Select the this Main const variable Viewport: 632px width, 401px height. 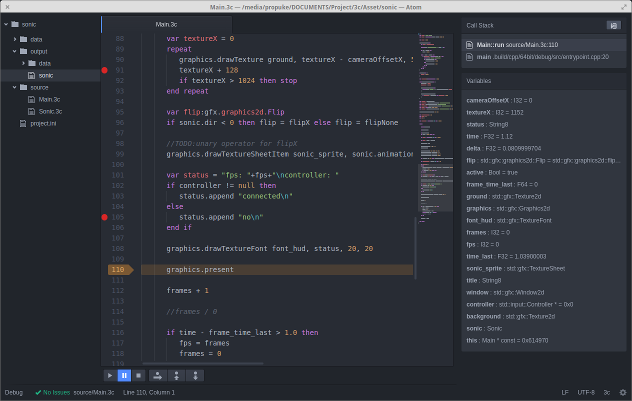click(544, 341)
